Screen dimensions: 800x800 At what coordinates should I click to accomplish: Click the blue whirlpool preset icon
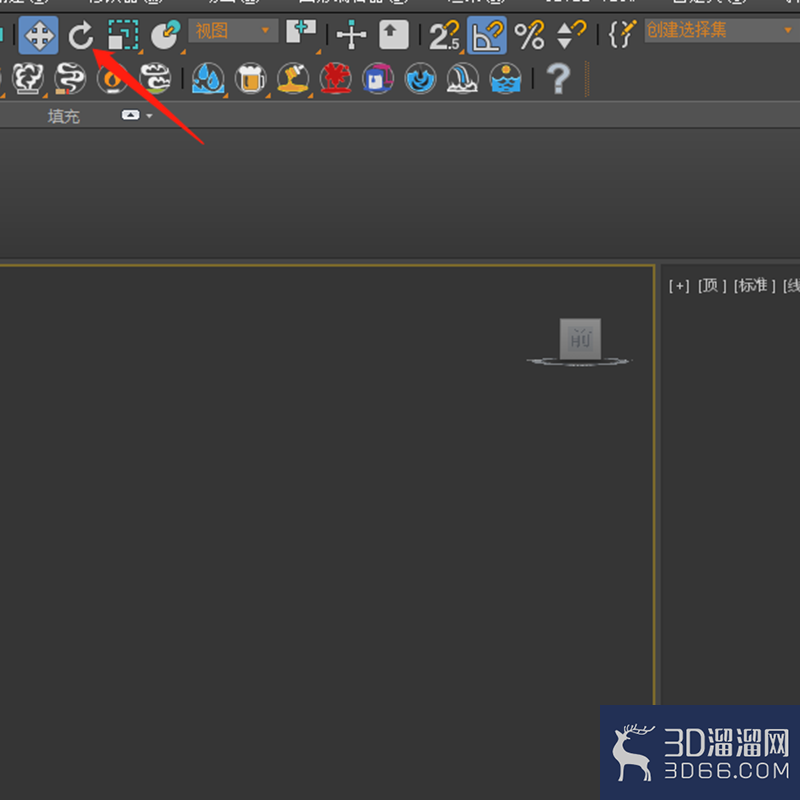[420, 79]
